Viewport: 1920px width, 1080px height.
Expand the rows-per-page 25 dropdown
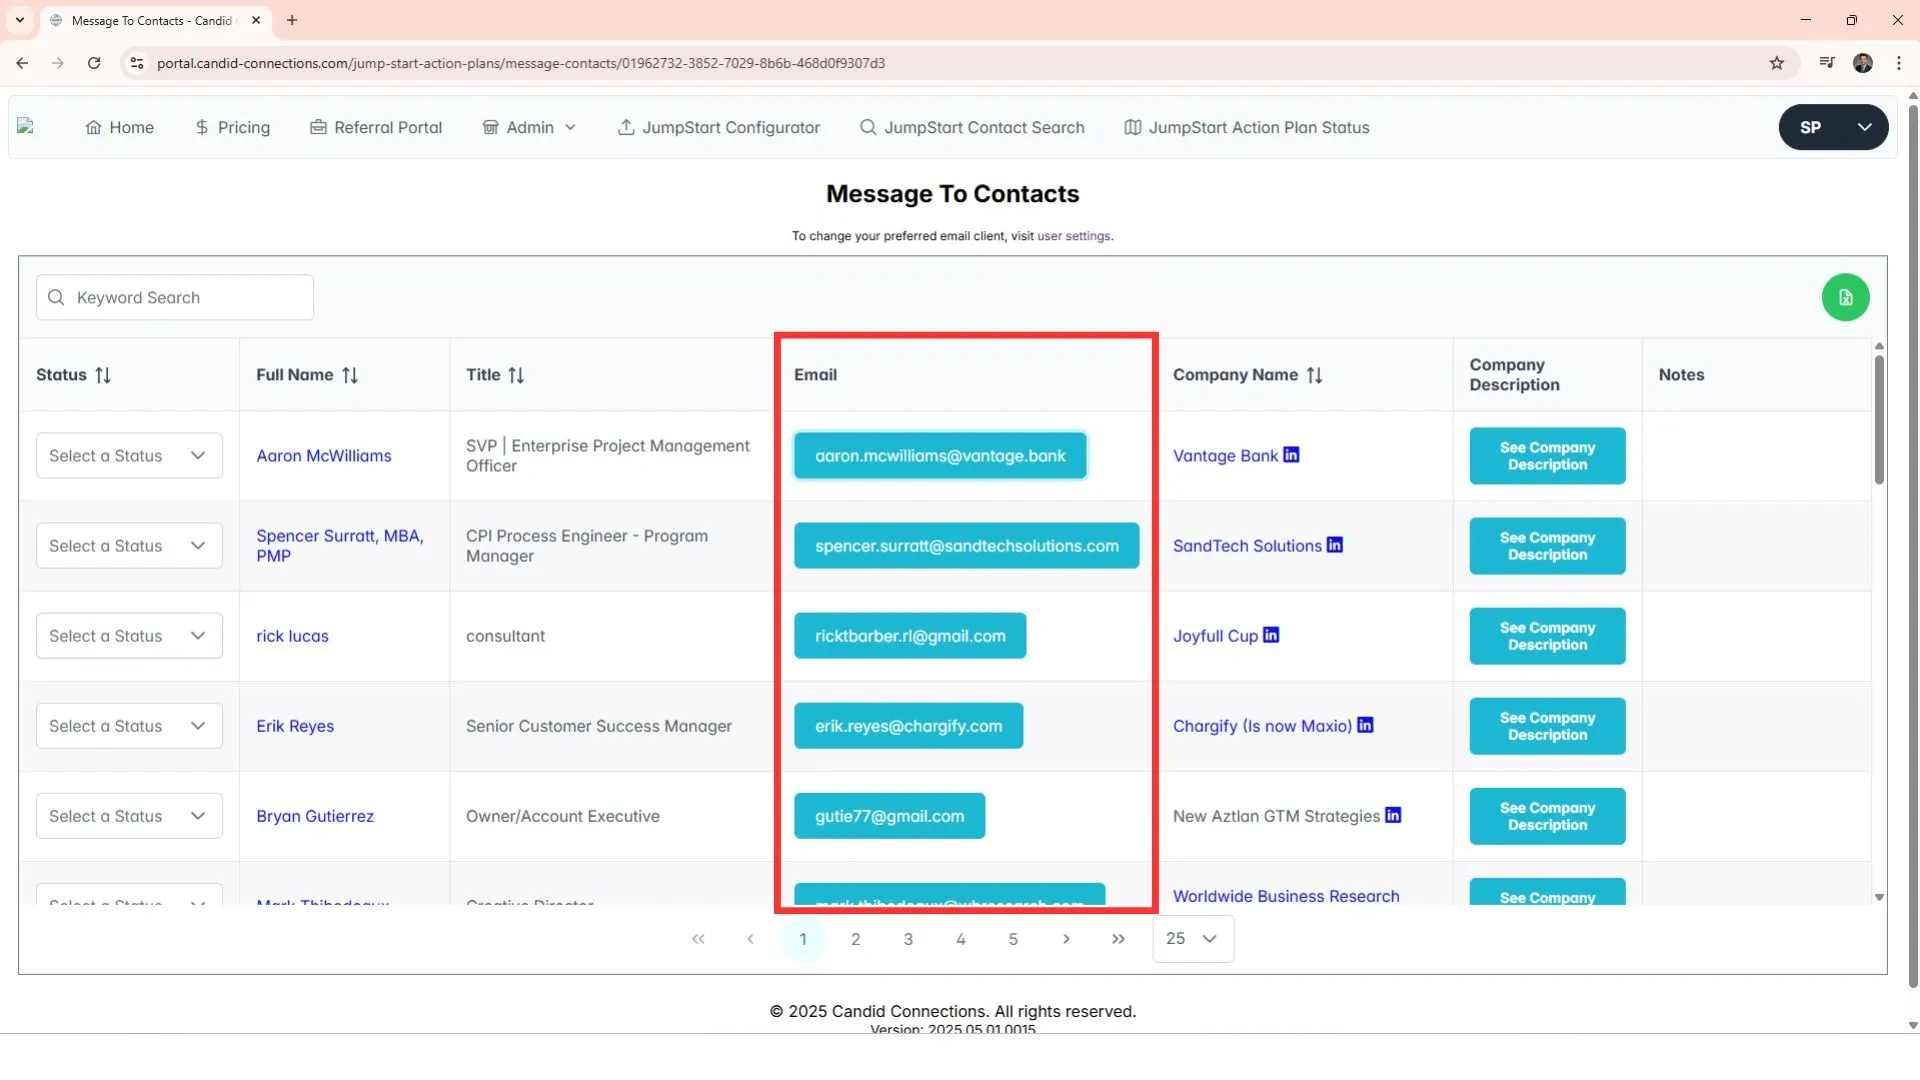click(1193, 938)
